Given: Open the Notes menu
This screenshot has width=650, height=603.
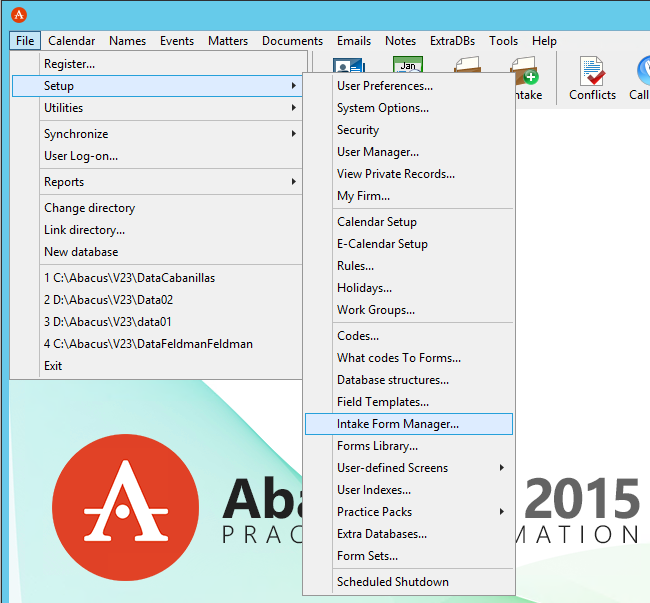Looking at the screenshot, I should pos(400,41).
